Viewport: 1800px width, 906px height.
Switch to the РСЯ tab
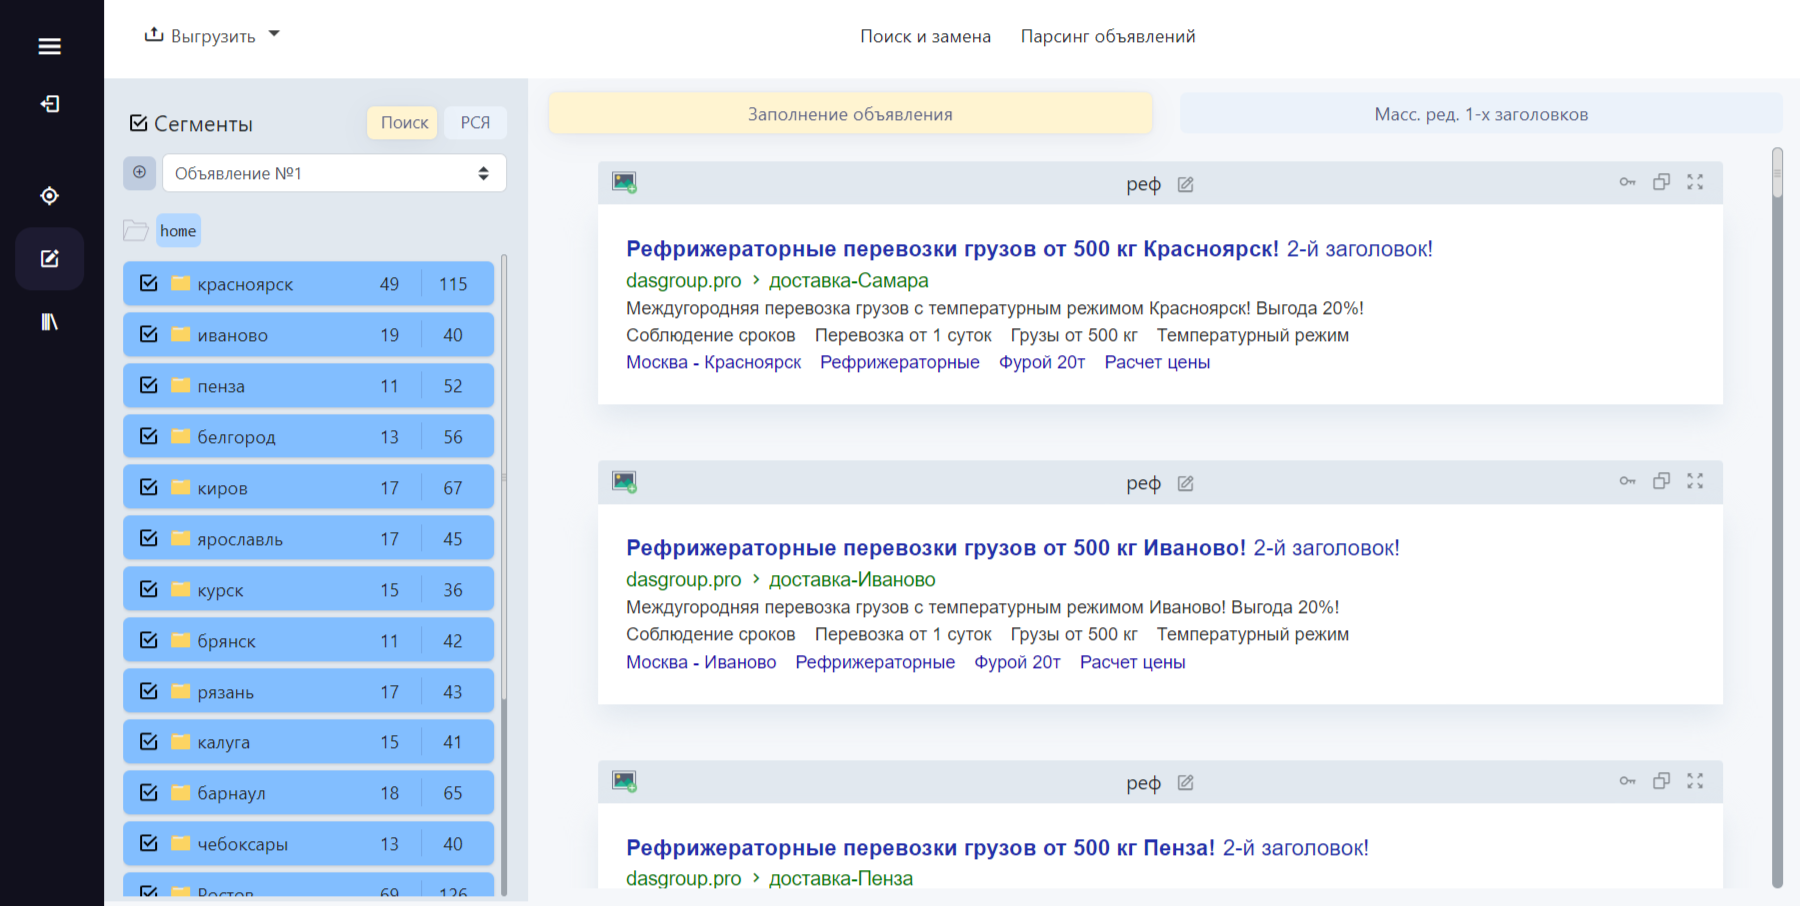click(x=475, y=122)
